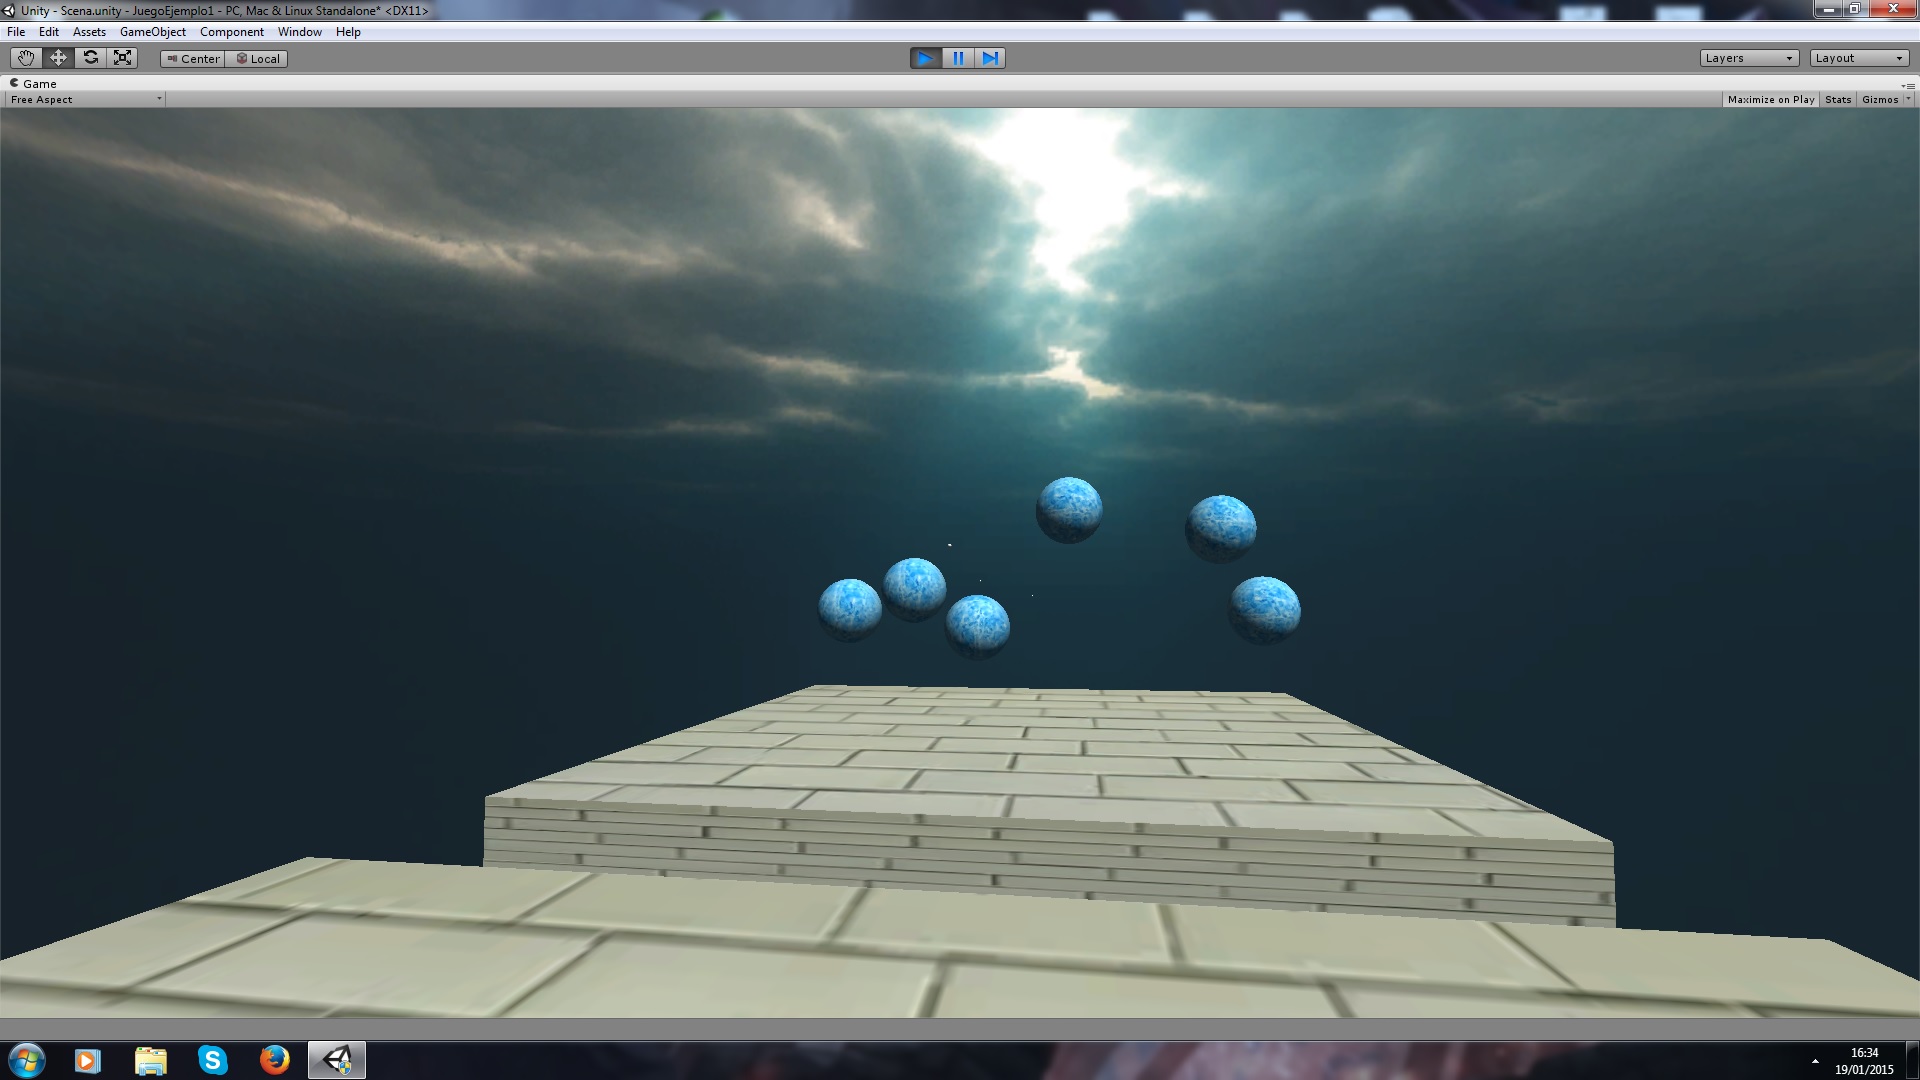
Task: Enable Maximize on Play
Action: click(x=1770, y=100)
